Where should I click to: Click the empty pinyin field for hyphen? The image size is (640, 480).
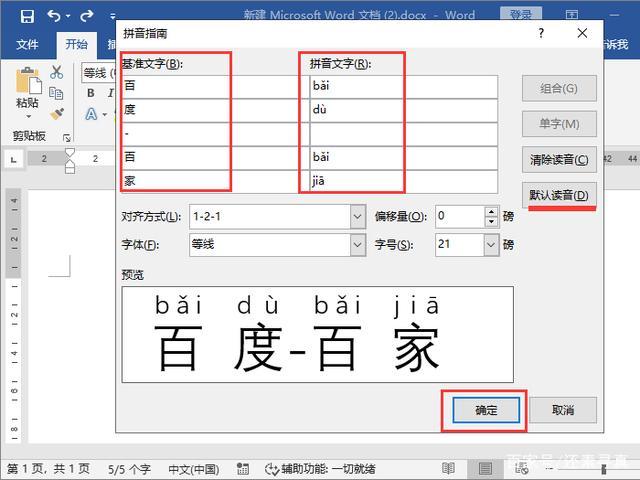point(403,134)
